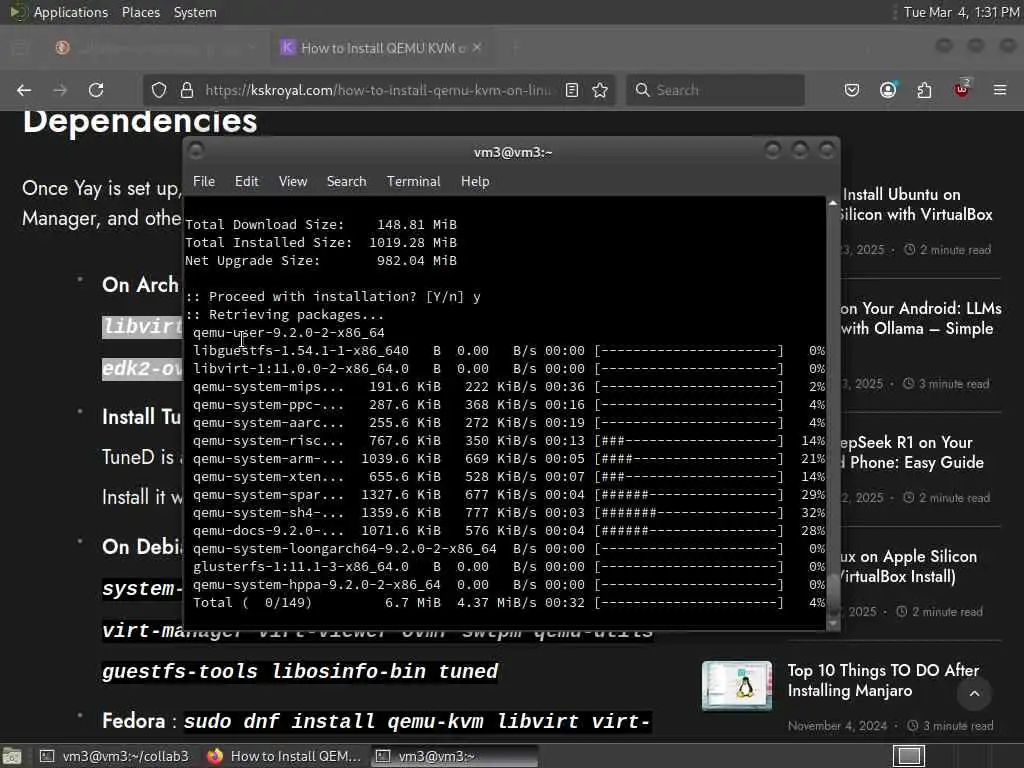Open the terminal Search menu

click(x=347, y=182)
